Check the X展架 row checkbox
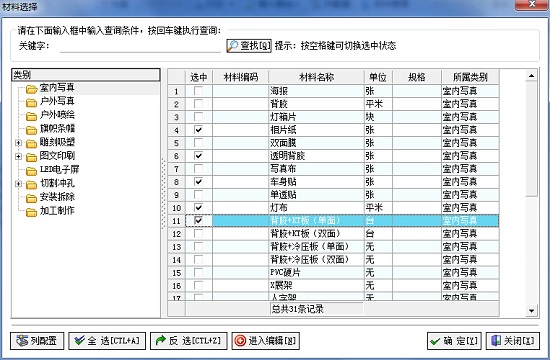This screenshot has width=550, height=360. [x=198, y=286]
